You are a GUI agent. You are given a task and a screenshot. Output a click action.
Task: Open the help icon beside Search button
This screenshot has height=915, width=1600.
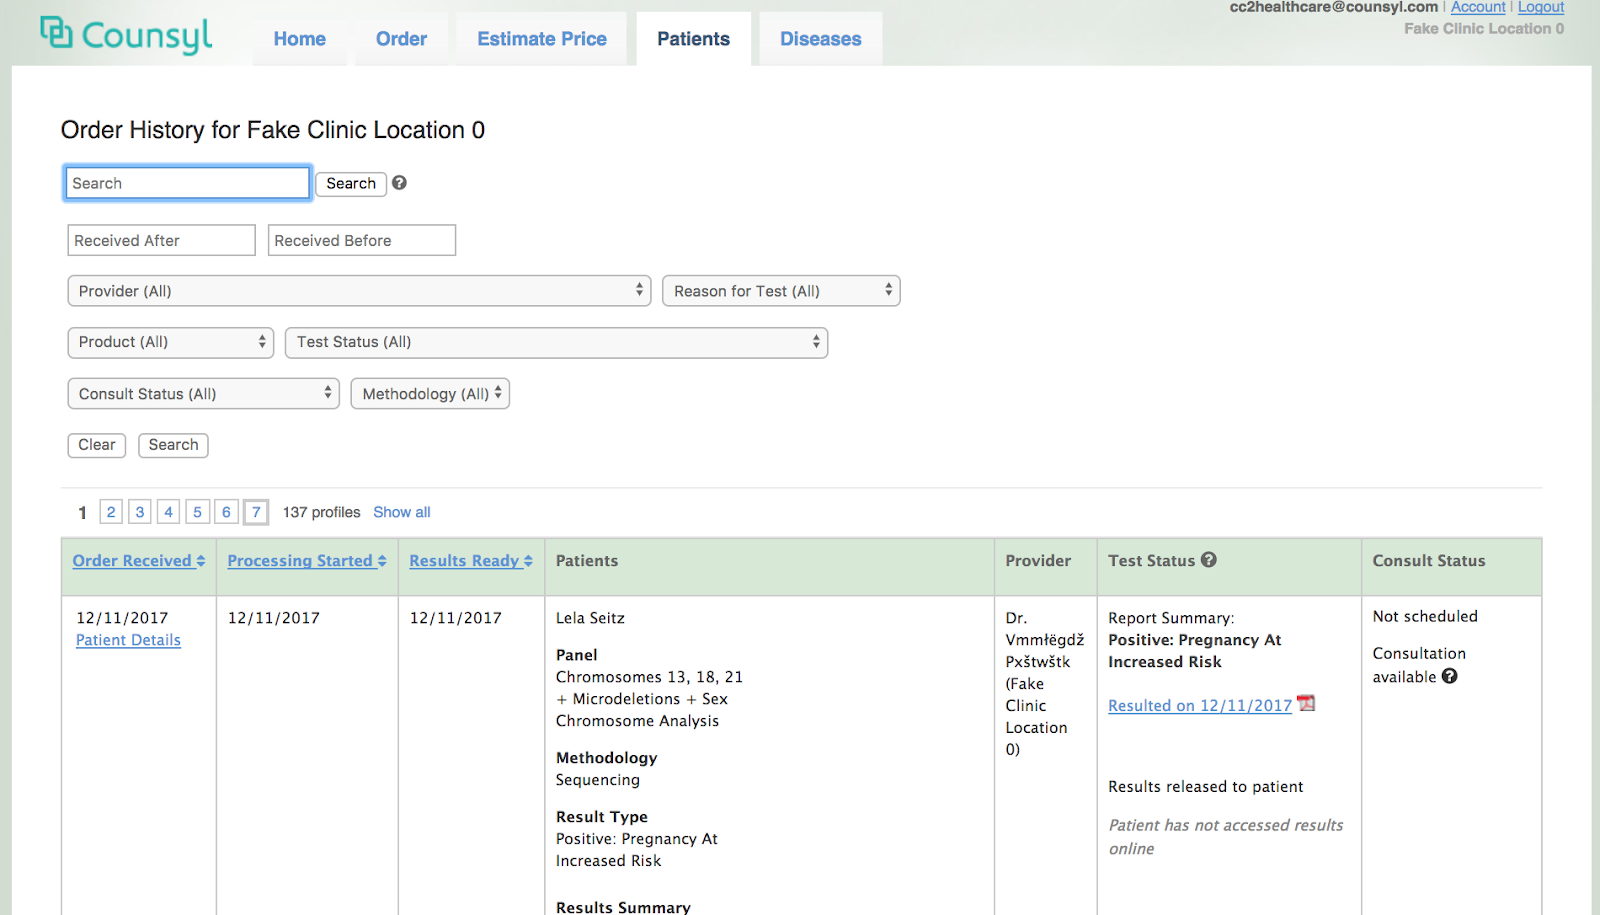tap(399, 183)
